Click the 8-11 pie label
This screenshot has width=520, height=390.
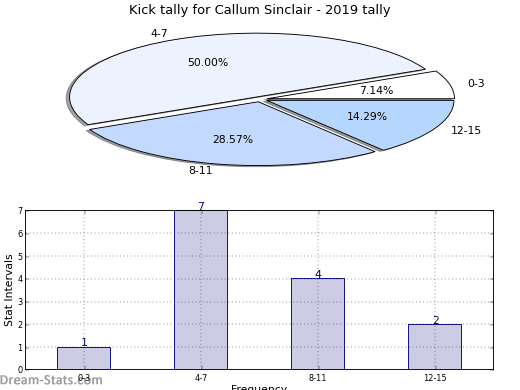pos(201,170)
